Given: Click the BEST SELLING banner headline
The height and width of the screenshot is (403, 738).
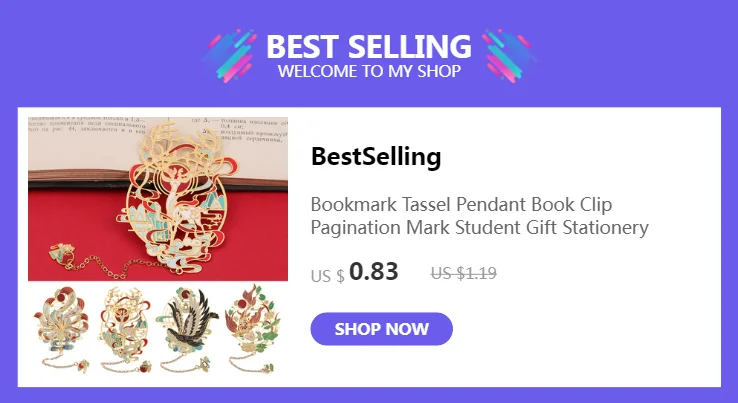Looking at the screenshot, I should [x=369, y=46].
